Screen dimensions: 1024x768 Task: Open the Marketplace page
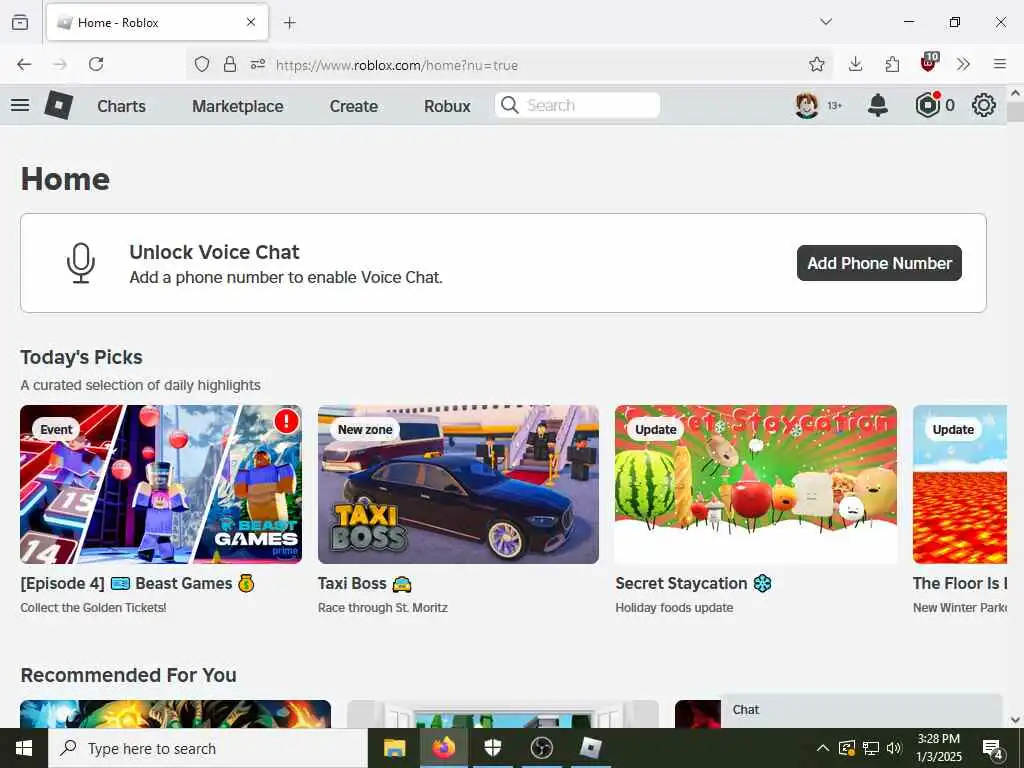(x=238, y=106)
